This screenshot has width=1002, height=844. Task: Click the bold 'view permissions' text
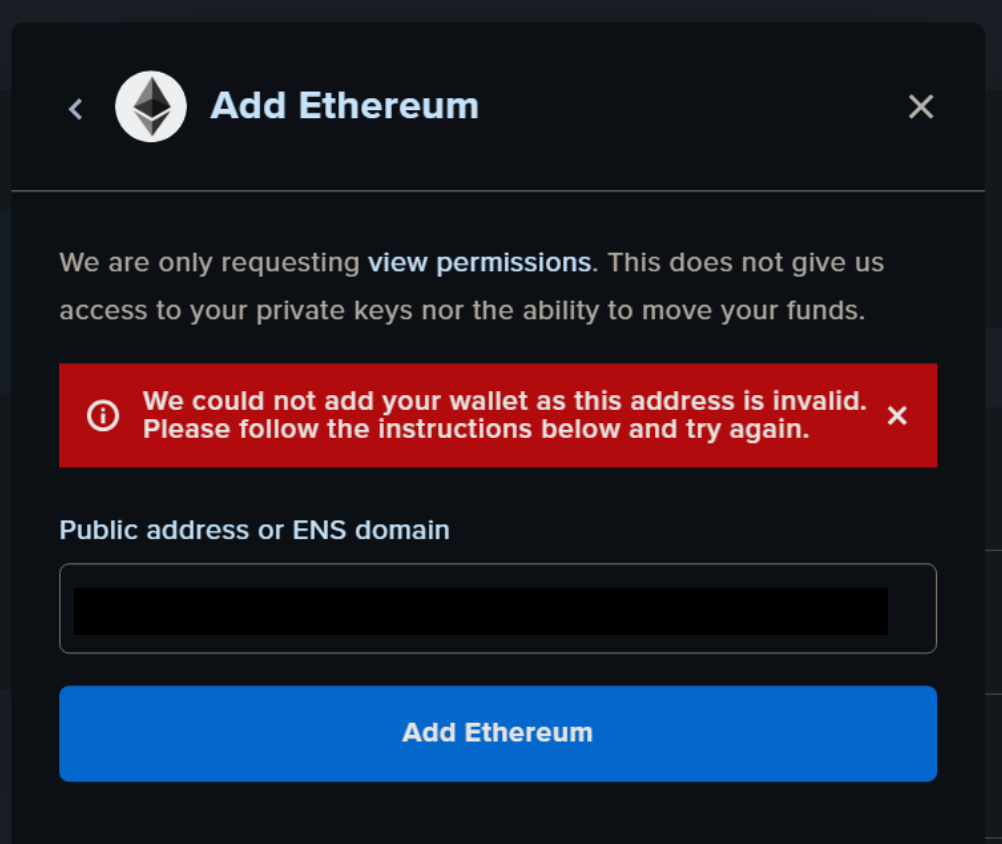pyautogui.click(x=479, y=263)
